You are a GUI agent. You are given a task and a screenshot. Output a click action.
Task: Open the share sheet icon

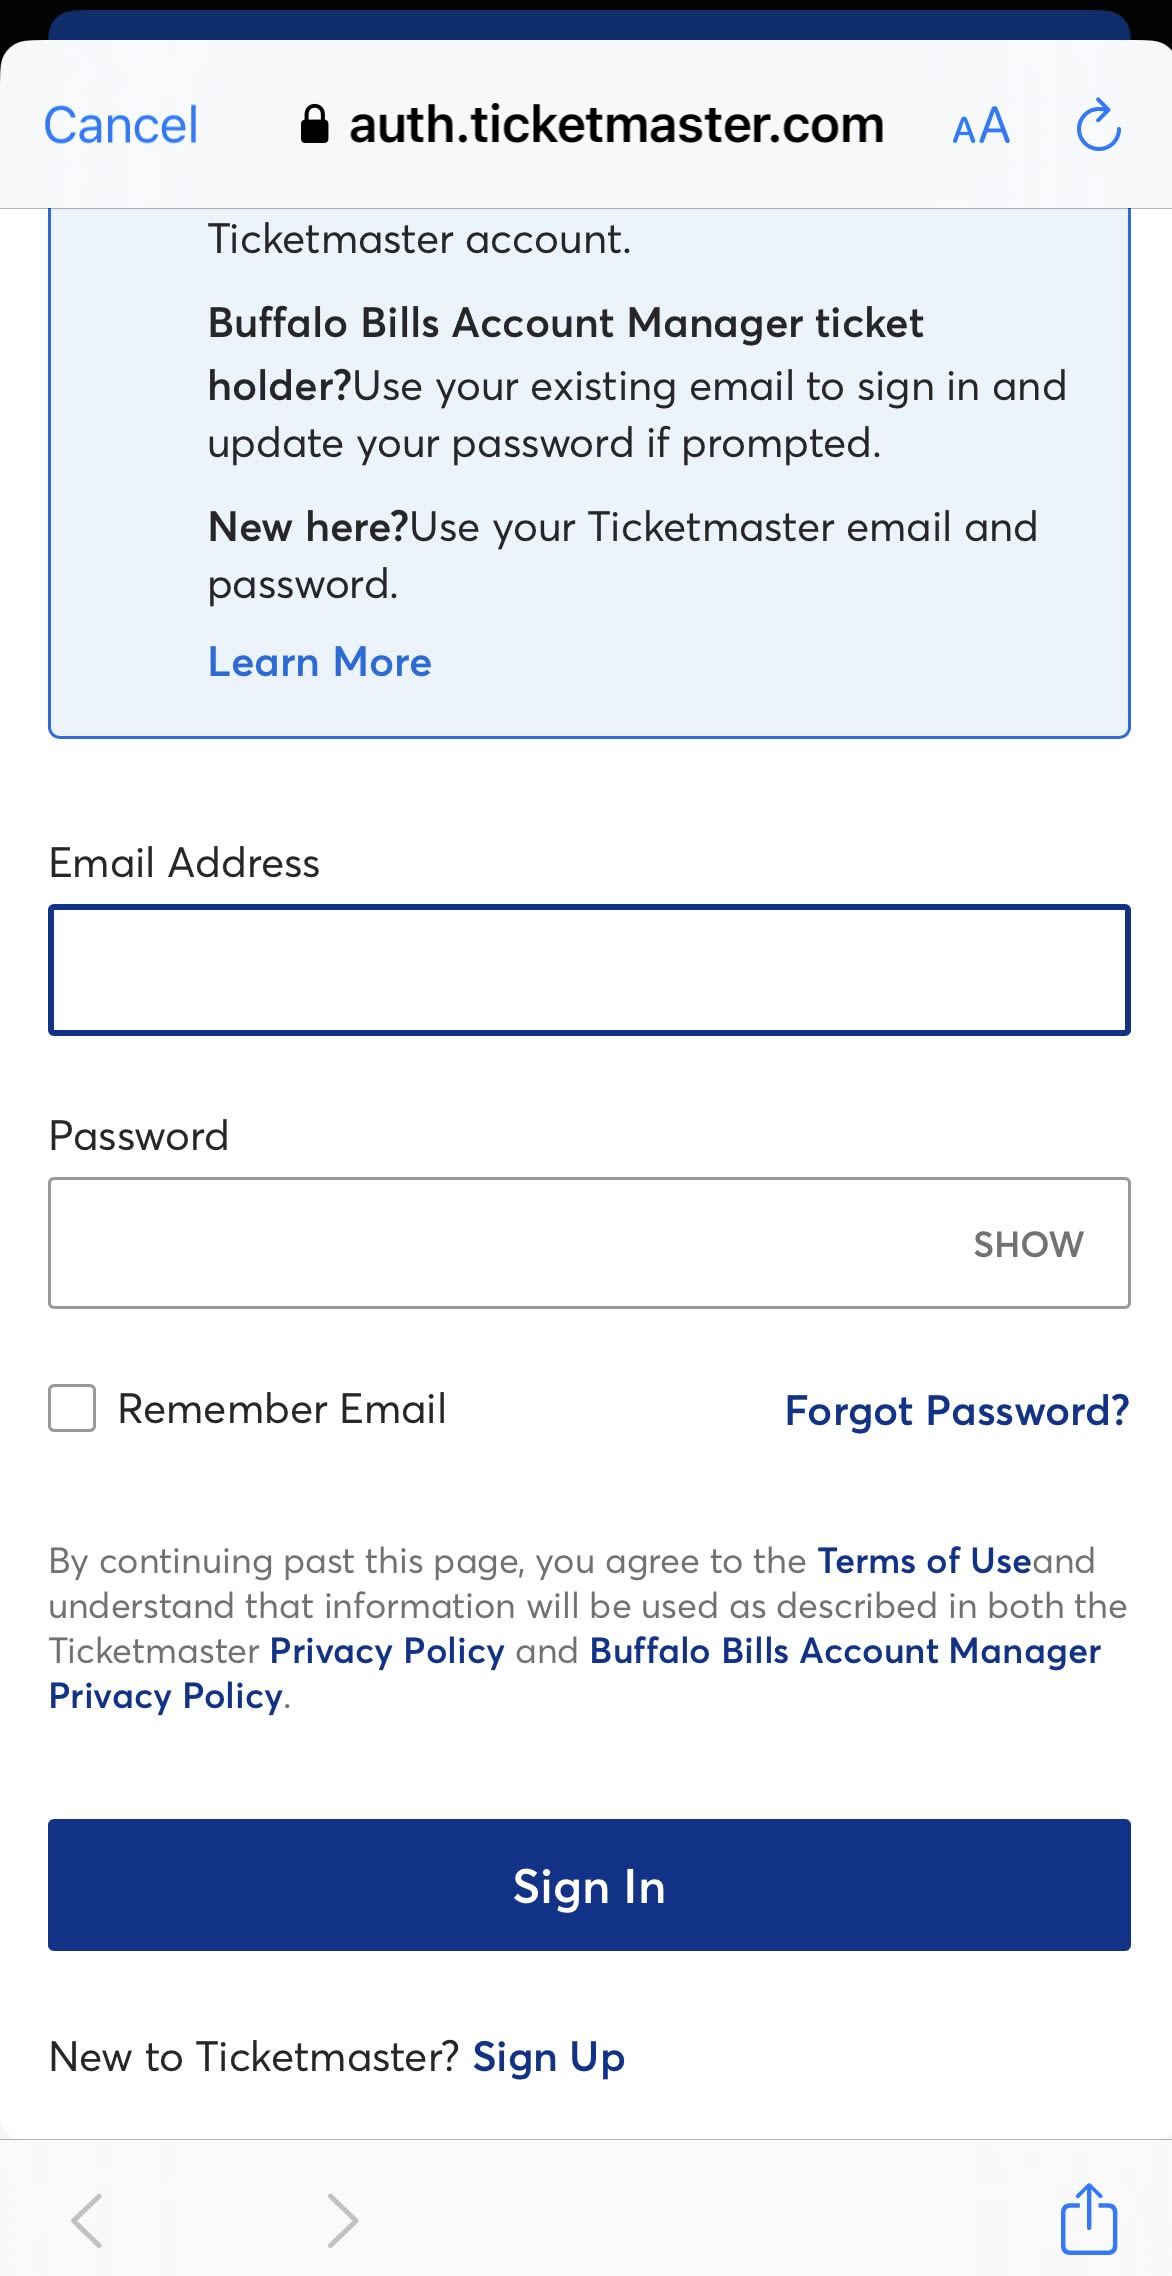click(1088, 2218)
